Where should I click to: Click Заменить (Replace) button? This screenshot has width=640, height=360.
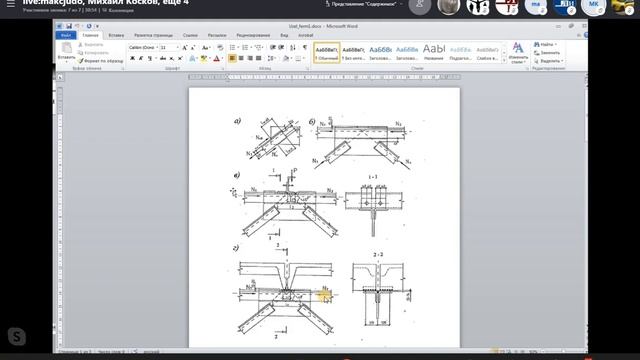tap(547, 53)
